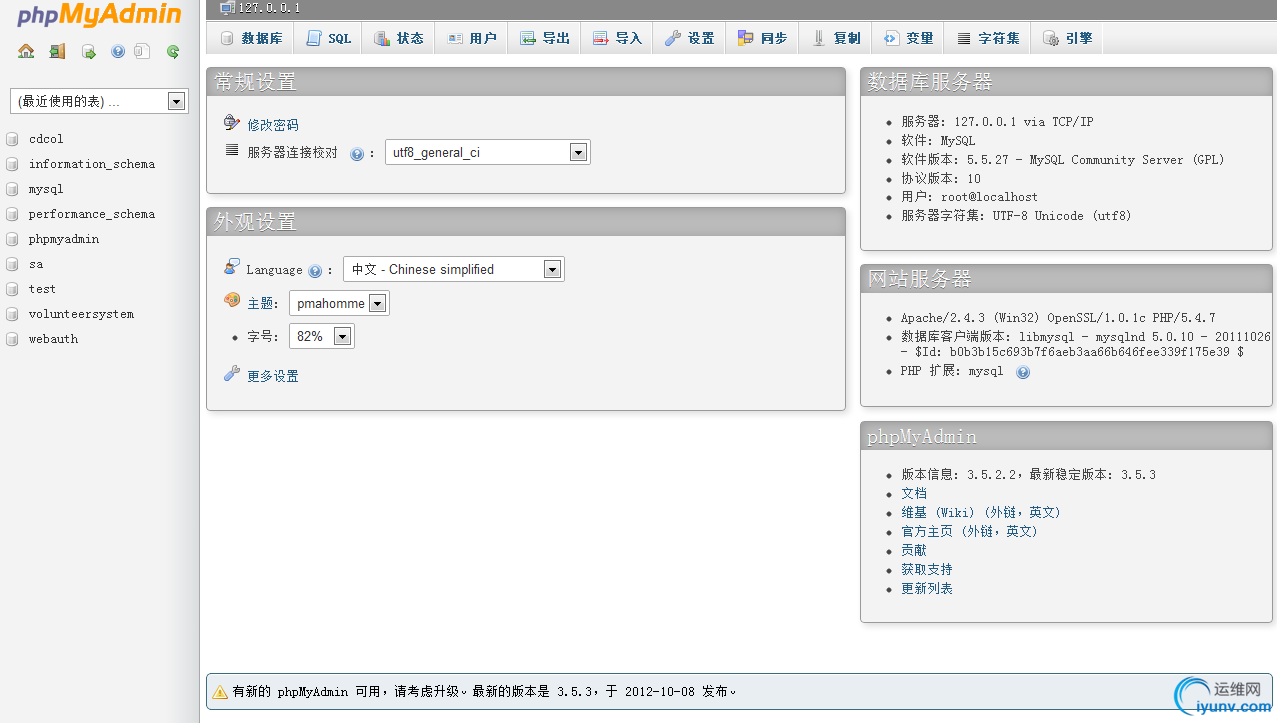Viewport: 1277px width, 723px height.
Task: Open the SQL tab
Action: (x=328, y=38)
